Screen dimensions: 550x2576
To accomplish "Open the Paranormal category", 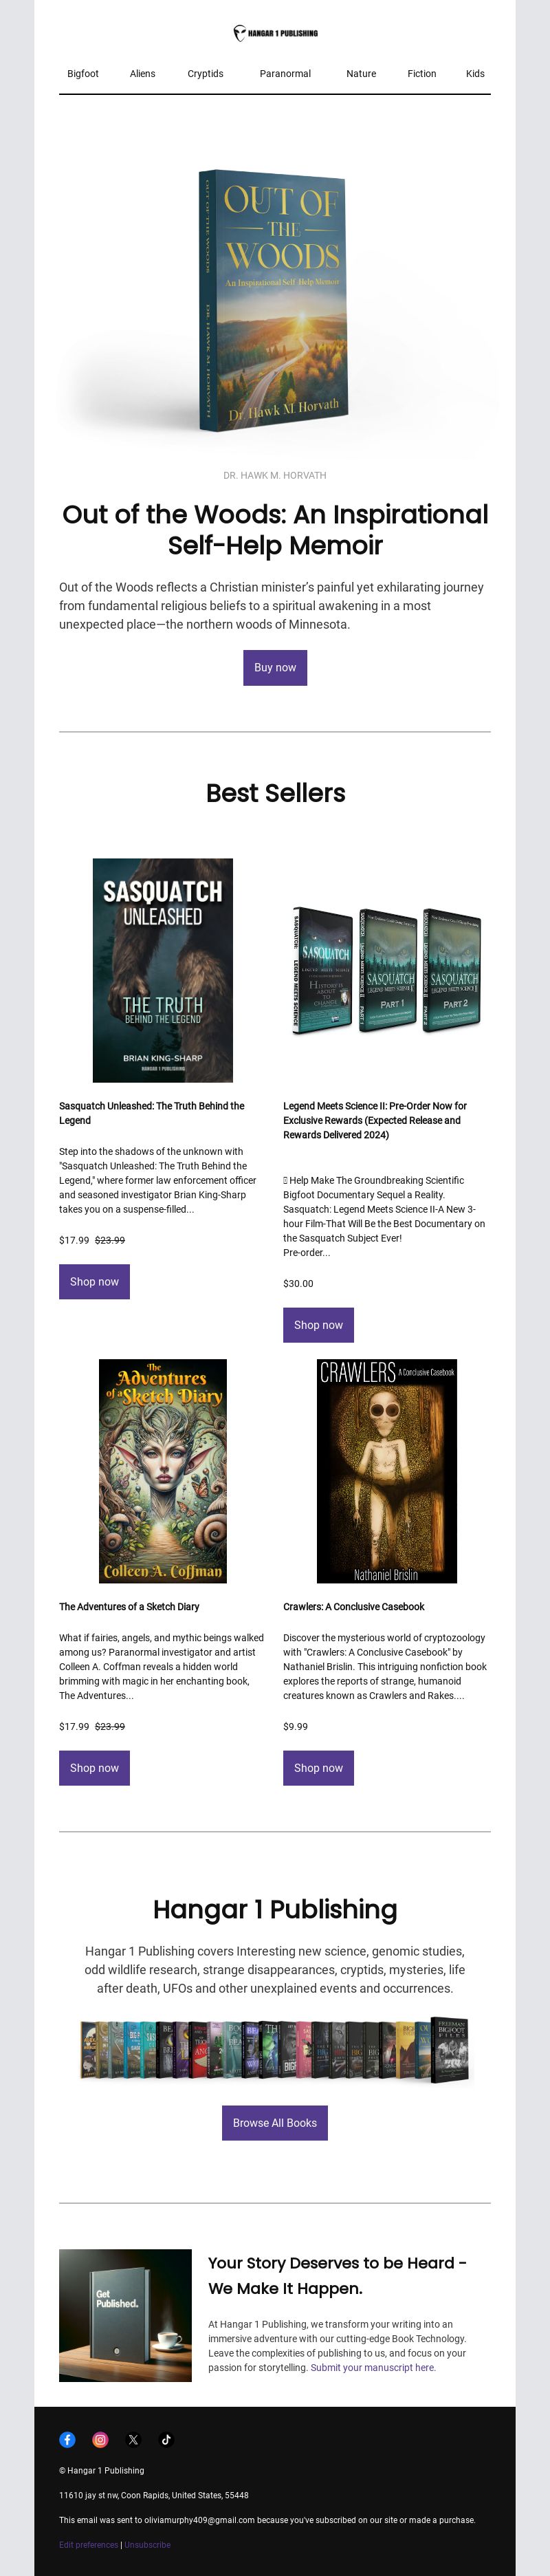I will [285, 74].
